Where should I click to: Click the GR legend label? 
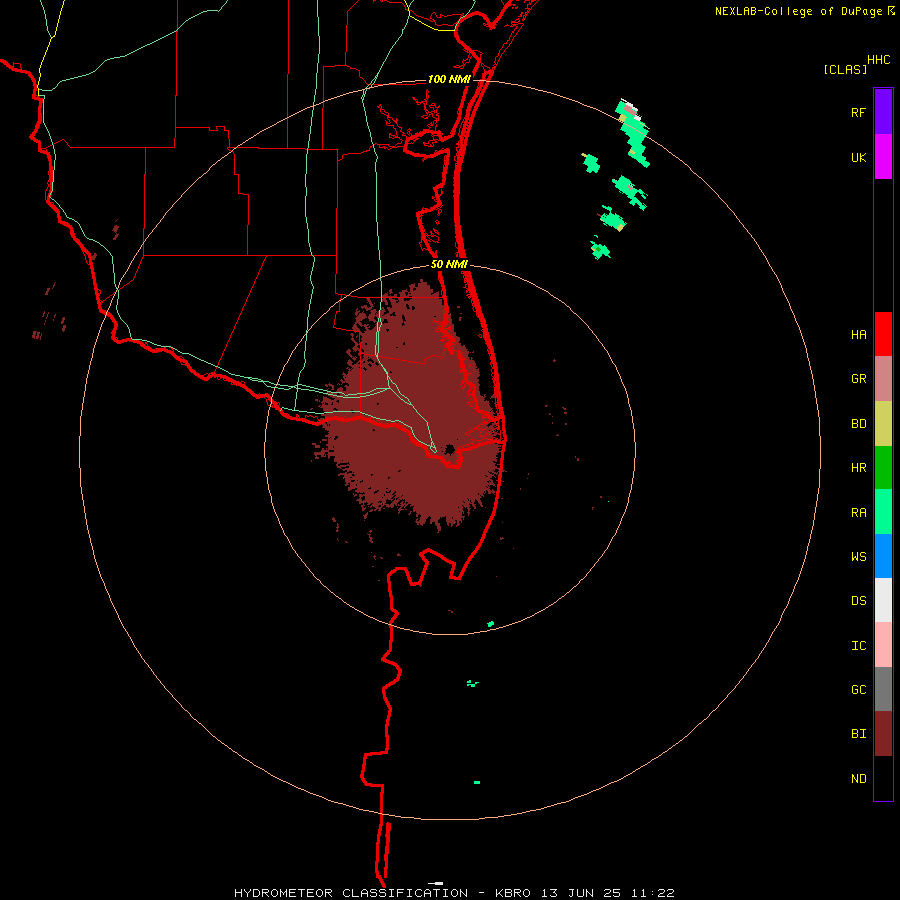tap(859, 379)
